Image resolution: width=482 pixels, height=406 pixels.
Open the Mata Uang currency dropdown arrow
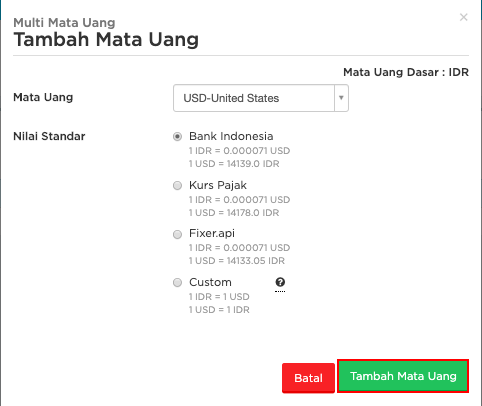pyautogui.click(x=341, y=98)
